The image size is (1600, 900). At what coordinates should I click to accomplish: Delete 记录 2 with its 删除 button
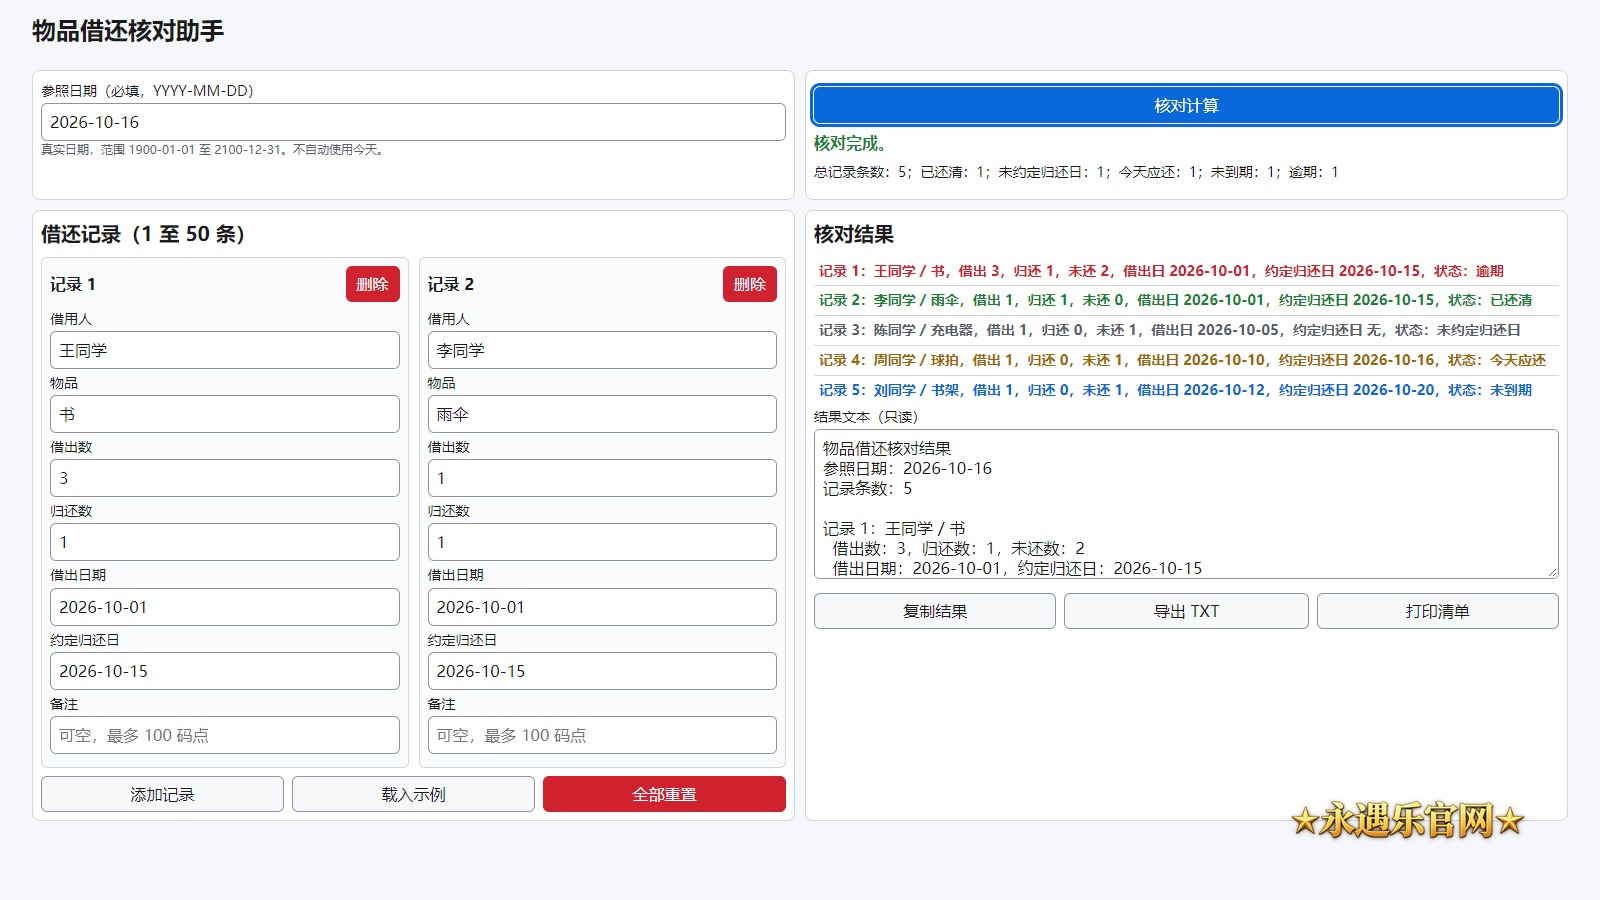(749, 284)
